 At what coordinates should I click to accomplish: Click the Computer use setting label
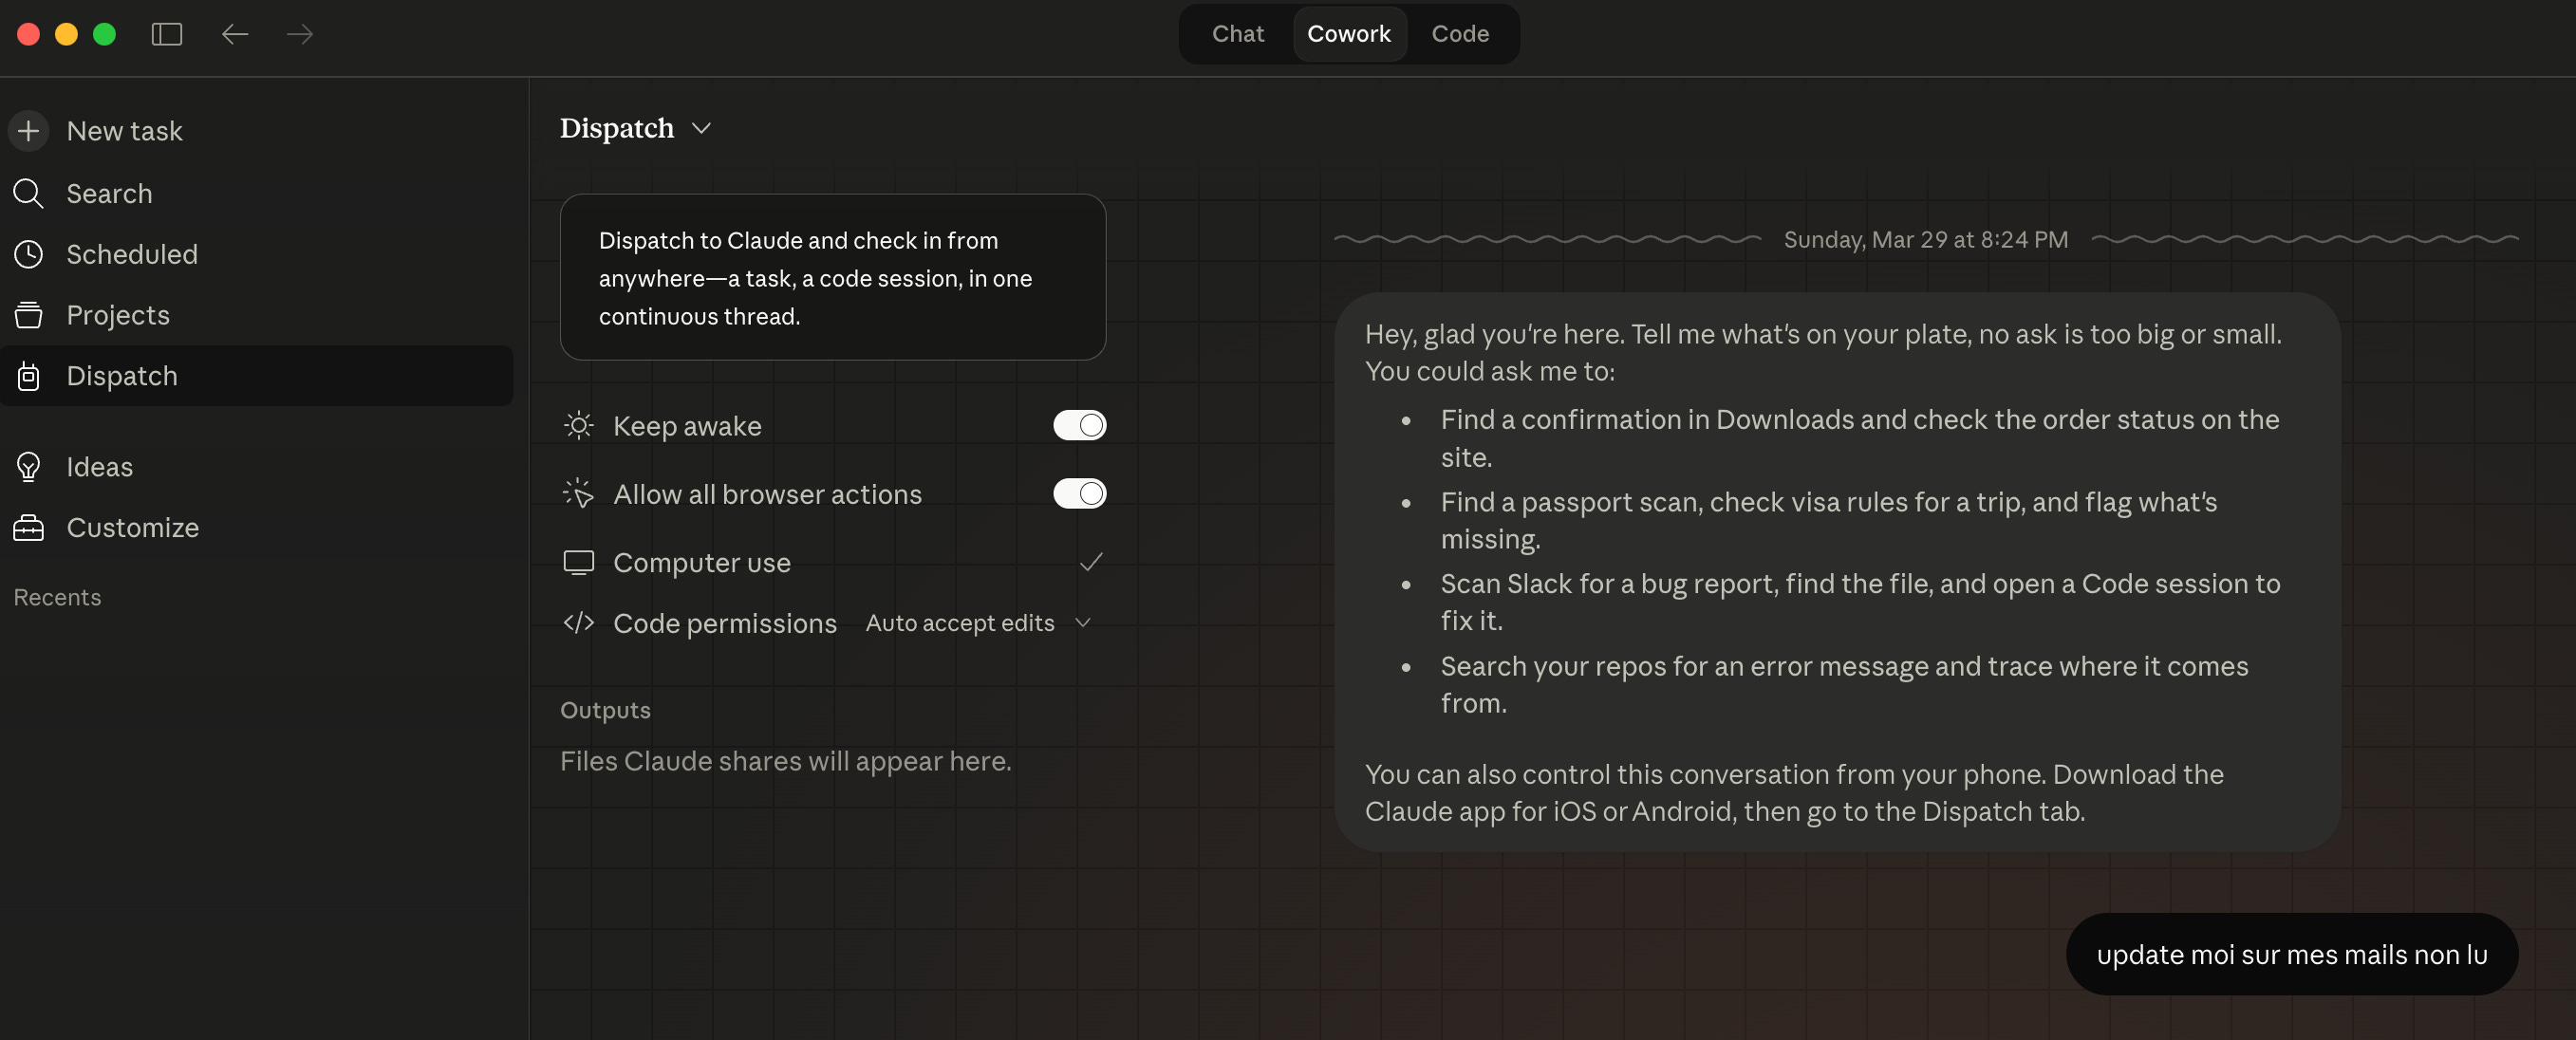pos(702,563)
